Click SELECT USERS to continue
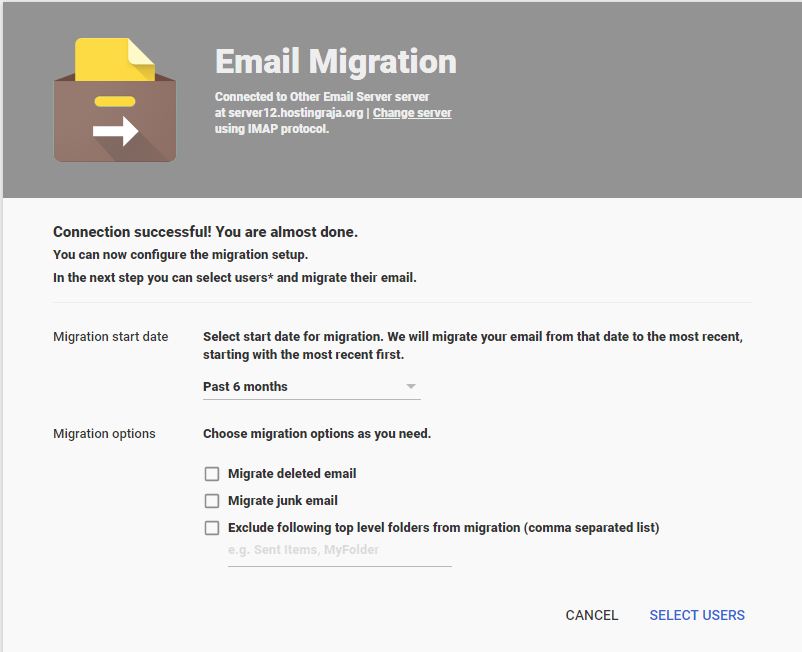 697,615
